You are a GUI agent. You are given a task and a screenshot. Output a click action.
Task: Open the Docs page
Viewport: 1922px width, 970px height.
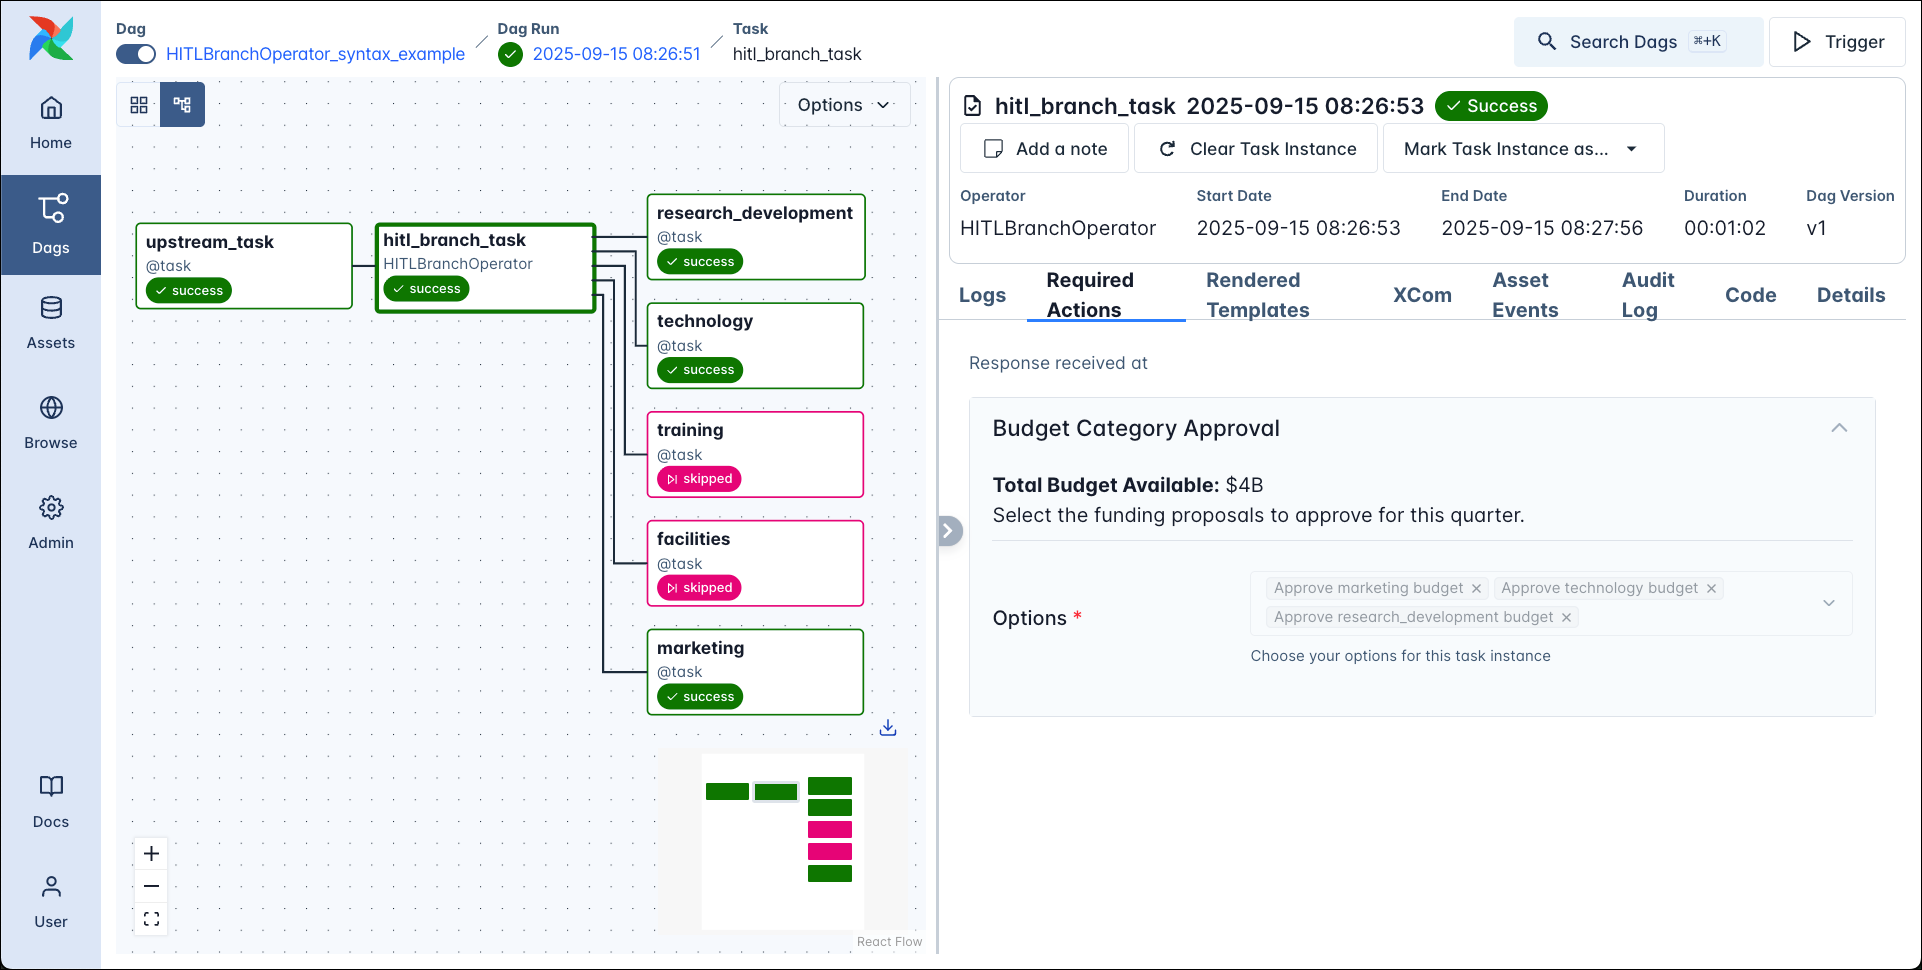coord(51,800)
